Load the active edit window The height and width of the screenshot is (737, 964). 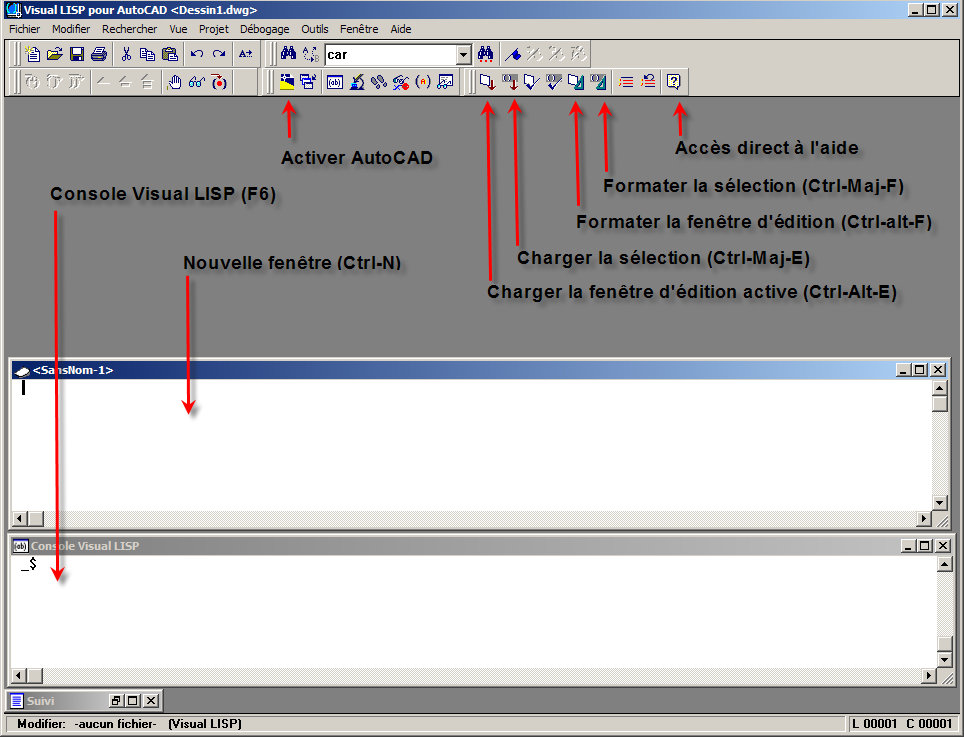pyautogui.click(x=486, y=82)
